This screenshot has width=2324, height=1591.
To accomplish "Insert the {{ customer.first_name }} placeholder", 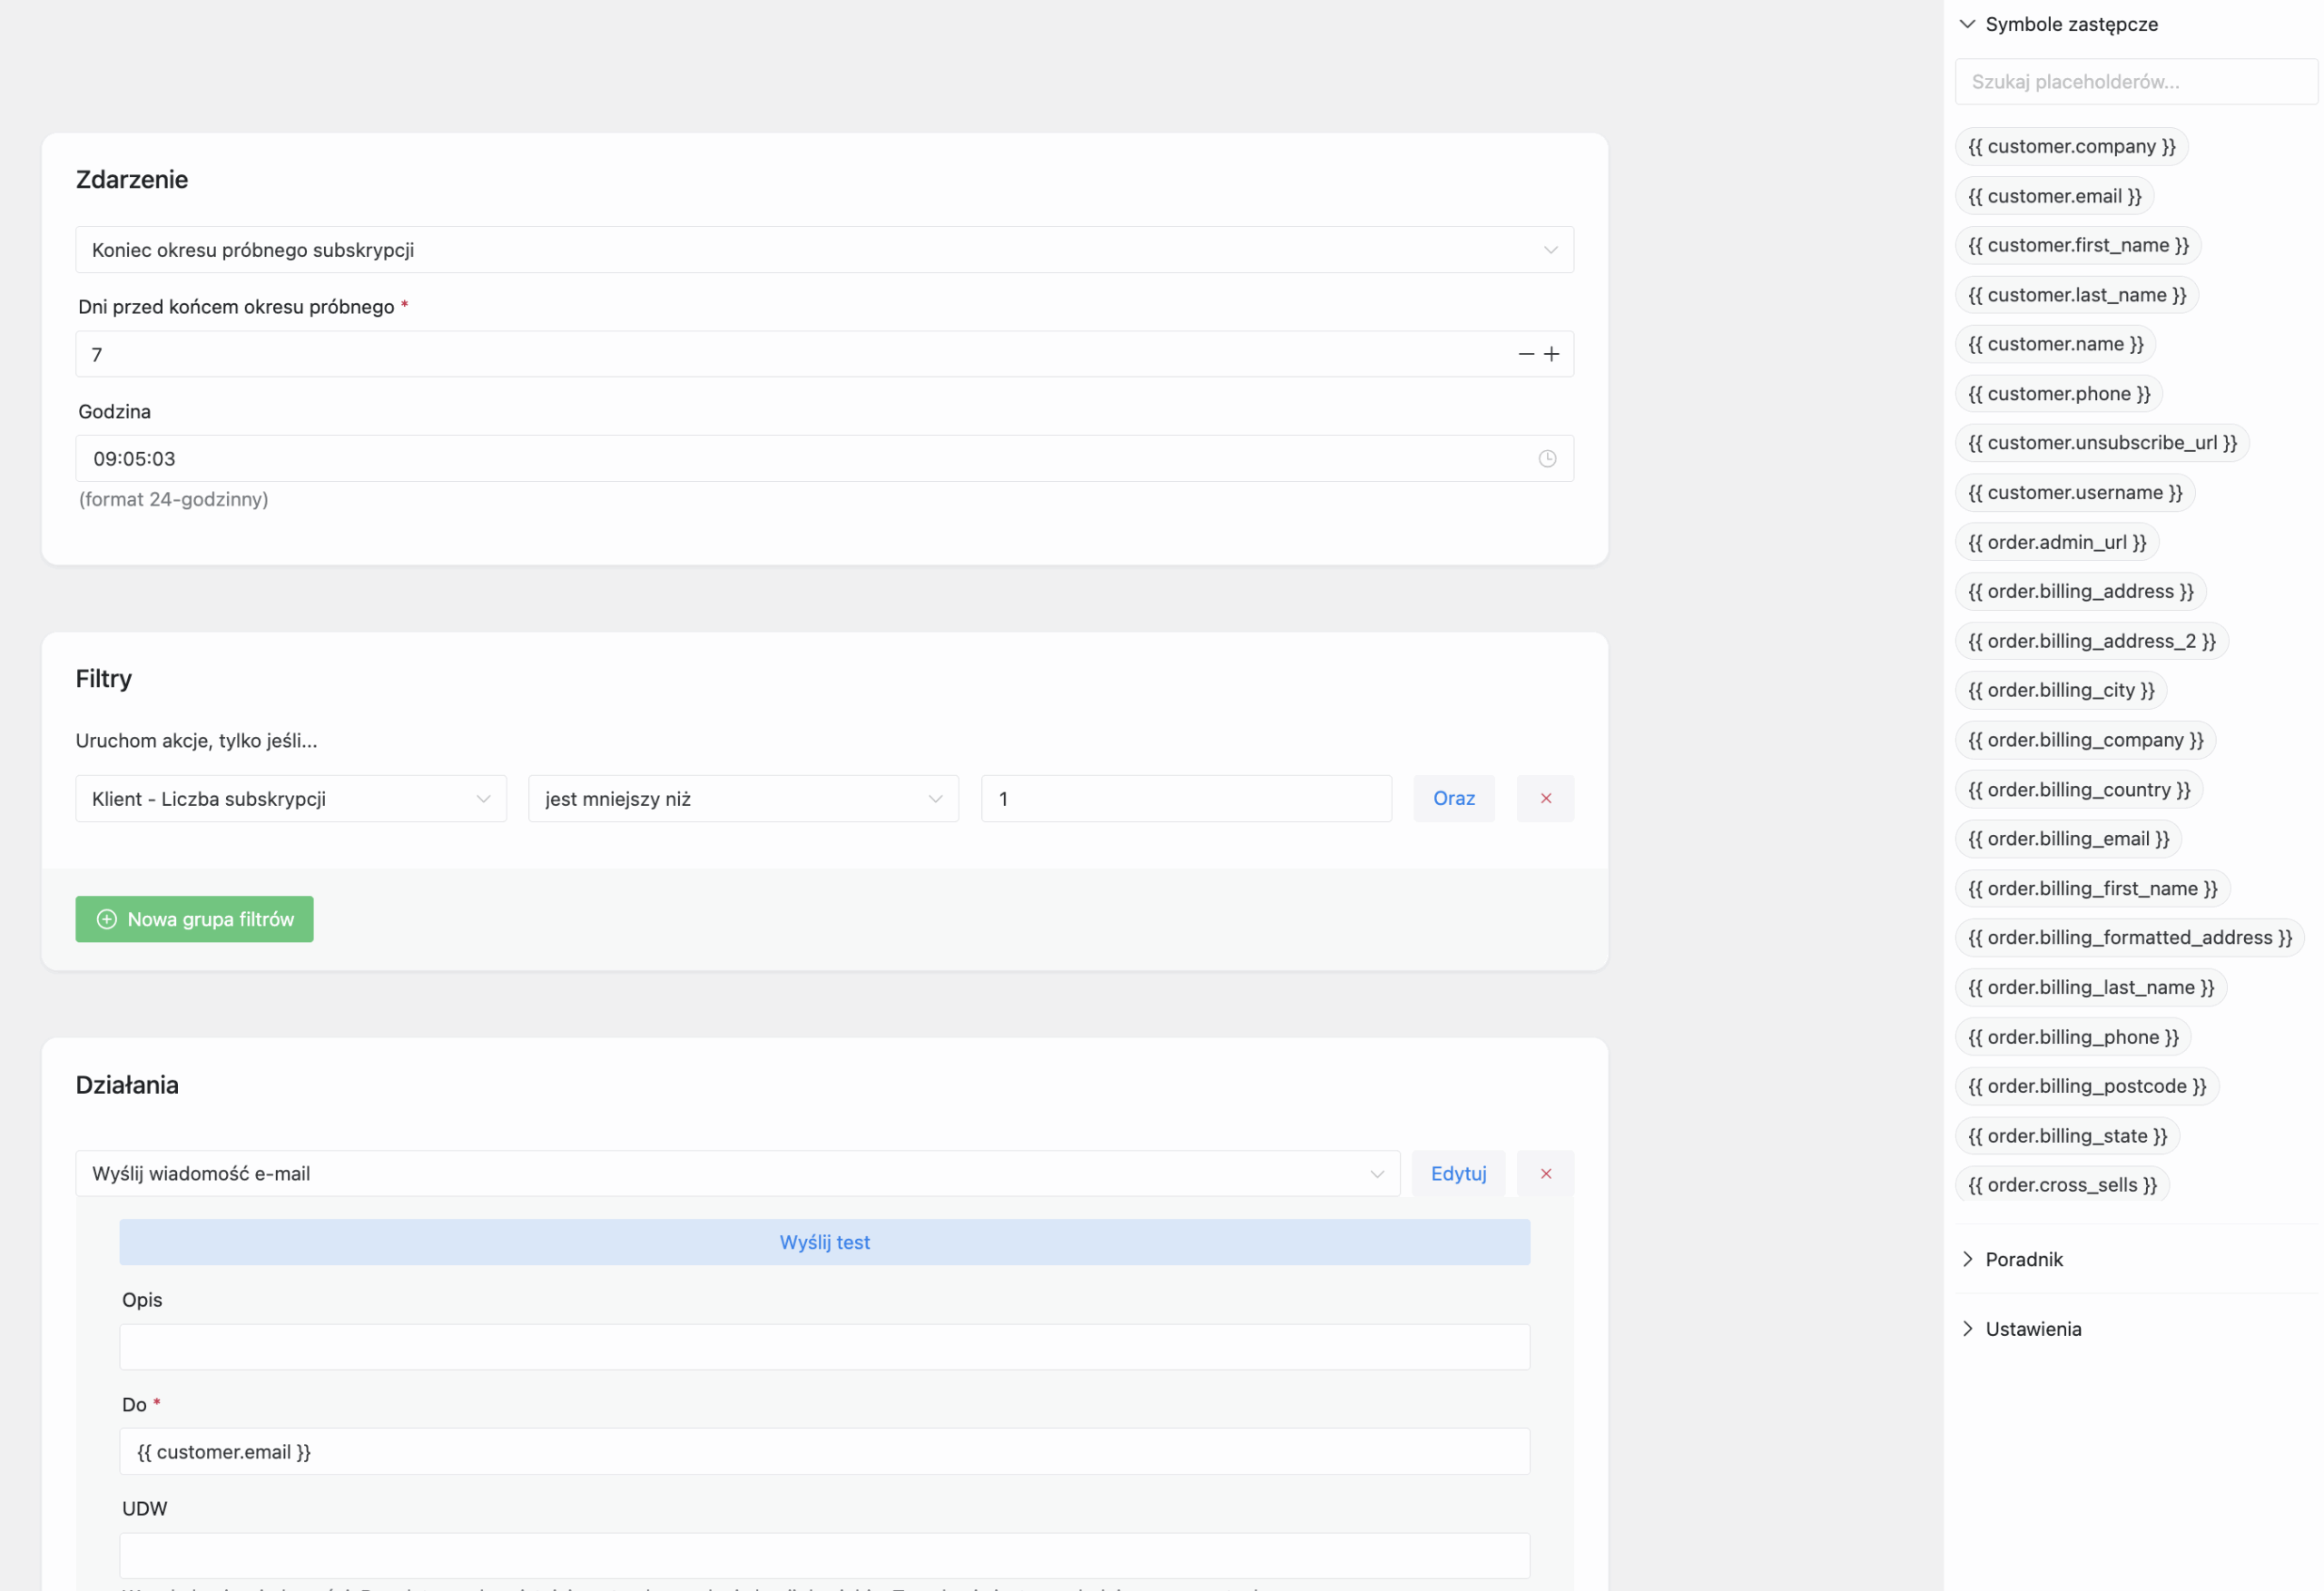I will 2077,246.
